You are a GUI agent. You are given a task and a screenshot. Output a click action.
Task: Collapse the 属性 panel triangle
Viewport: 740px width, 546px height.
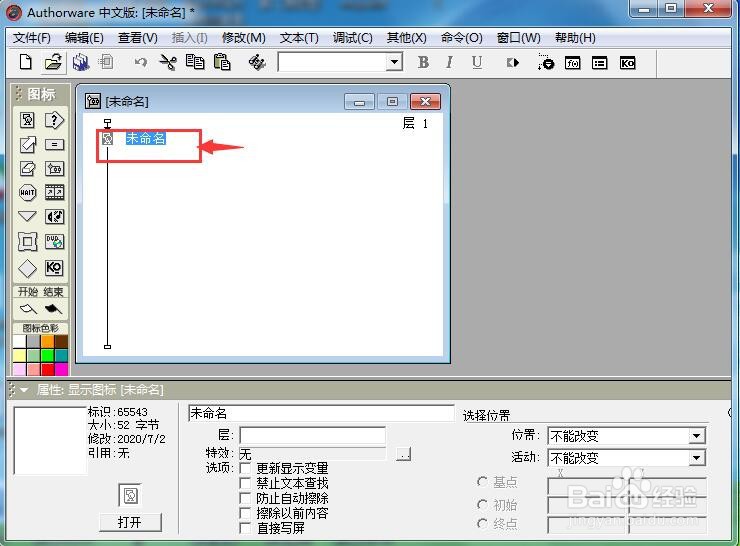click(24, 390)
